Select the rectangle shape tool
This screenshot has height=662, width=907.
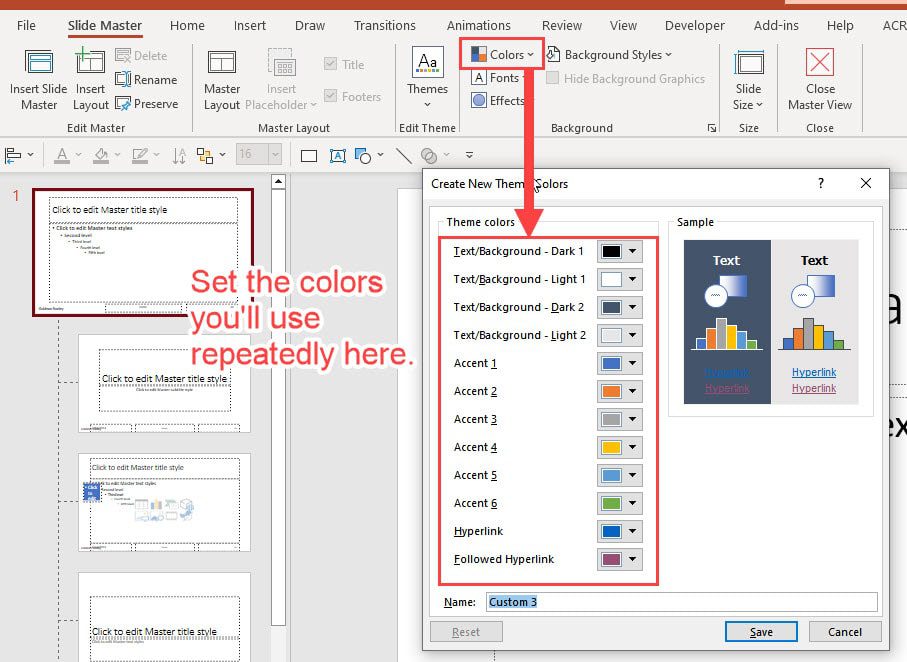pos(308,155)
